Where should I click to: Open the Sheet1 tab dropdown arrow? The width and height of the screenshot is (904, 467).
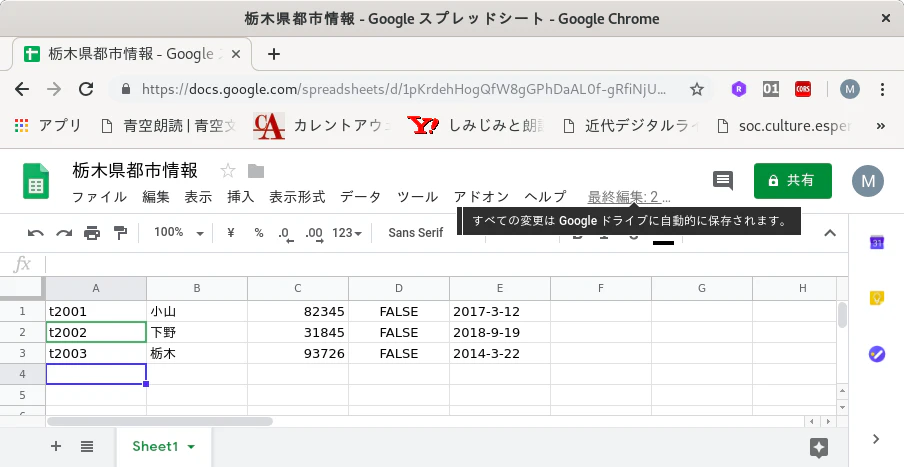(x=191, y=446)
